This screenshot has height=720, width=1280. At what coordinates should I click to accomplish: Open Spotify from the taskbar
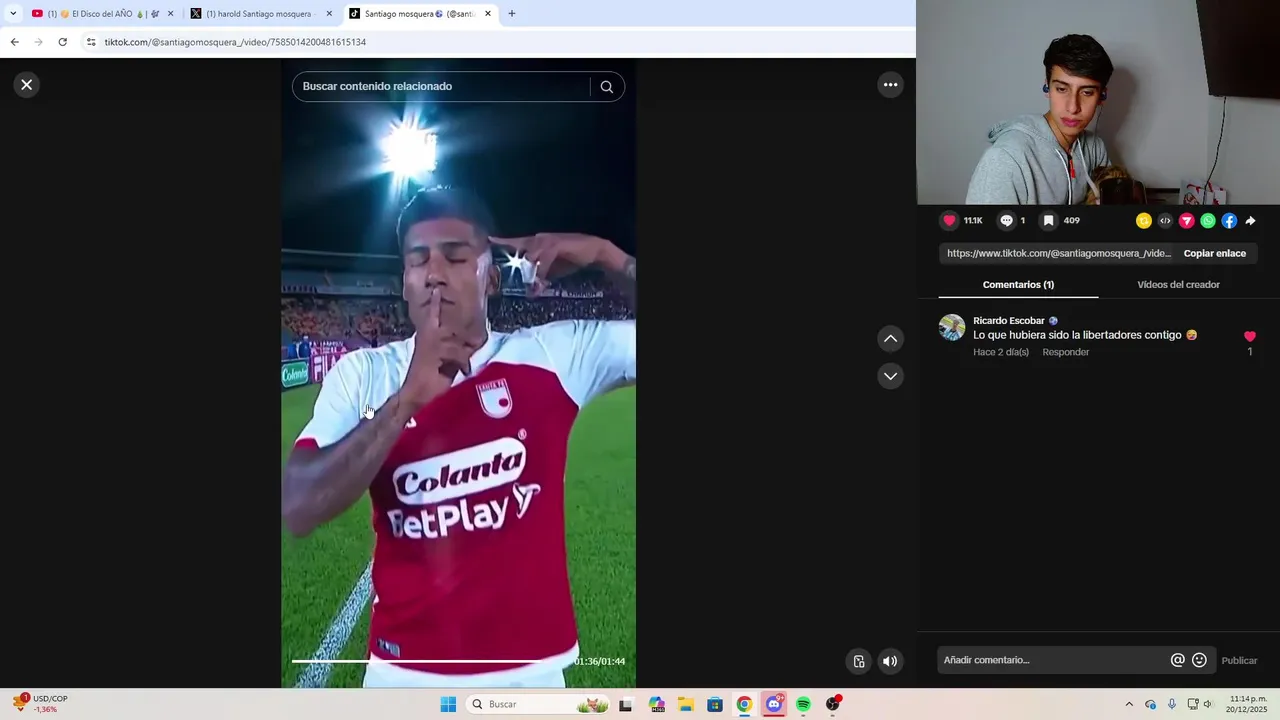[803, 704]
